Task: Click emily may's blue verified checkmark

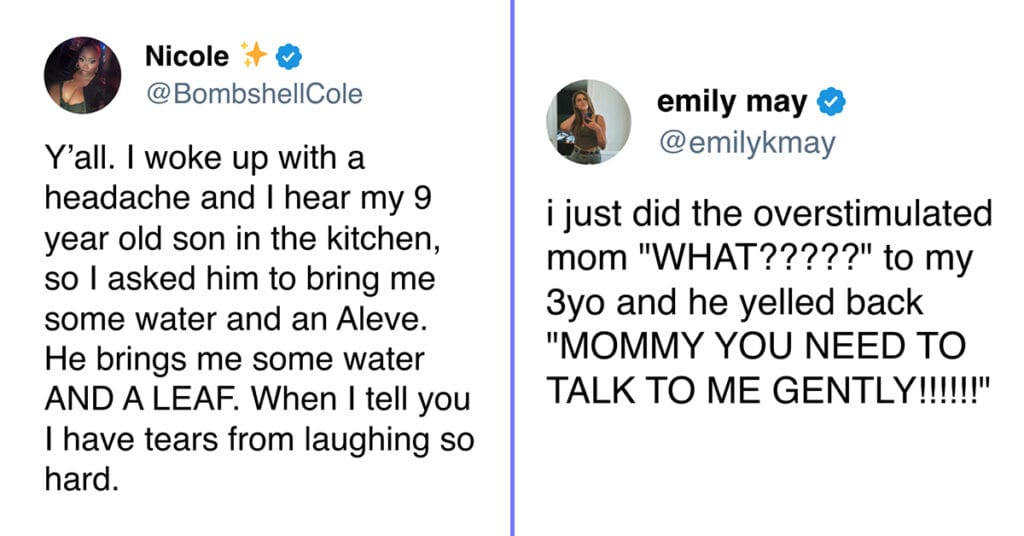Action: pos(831,102)
